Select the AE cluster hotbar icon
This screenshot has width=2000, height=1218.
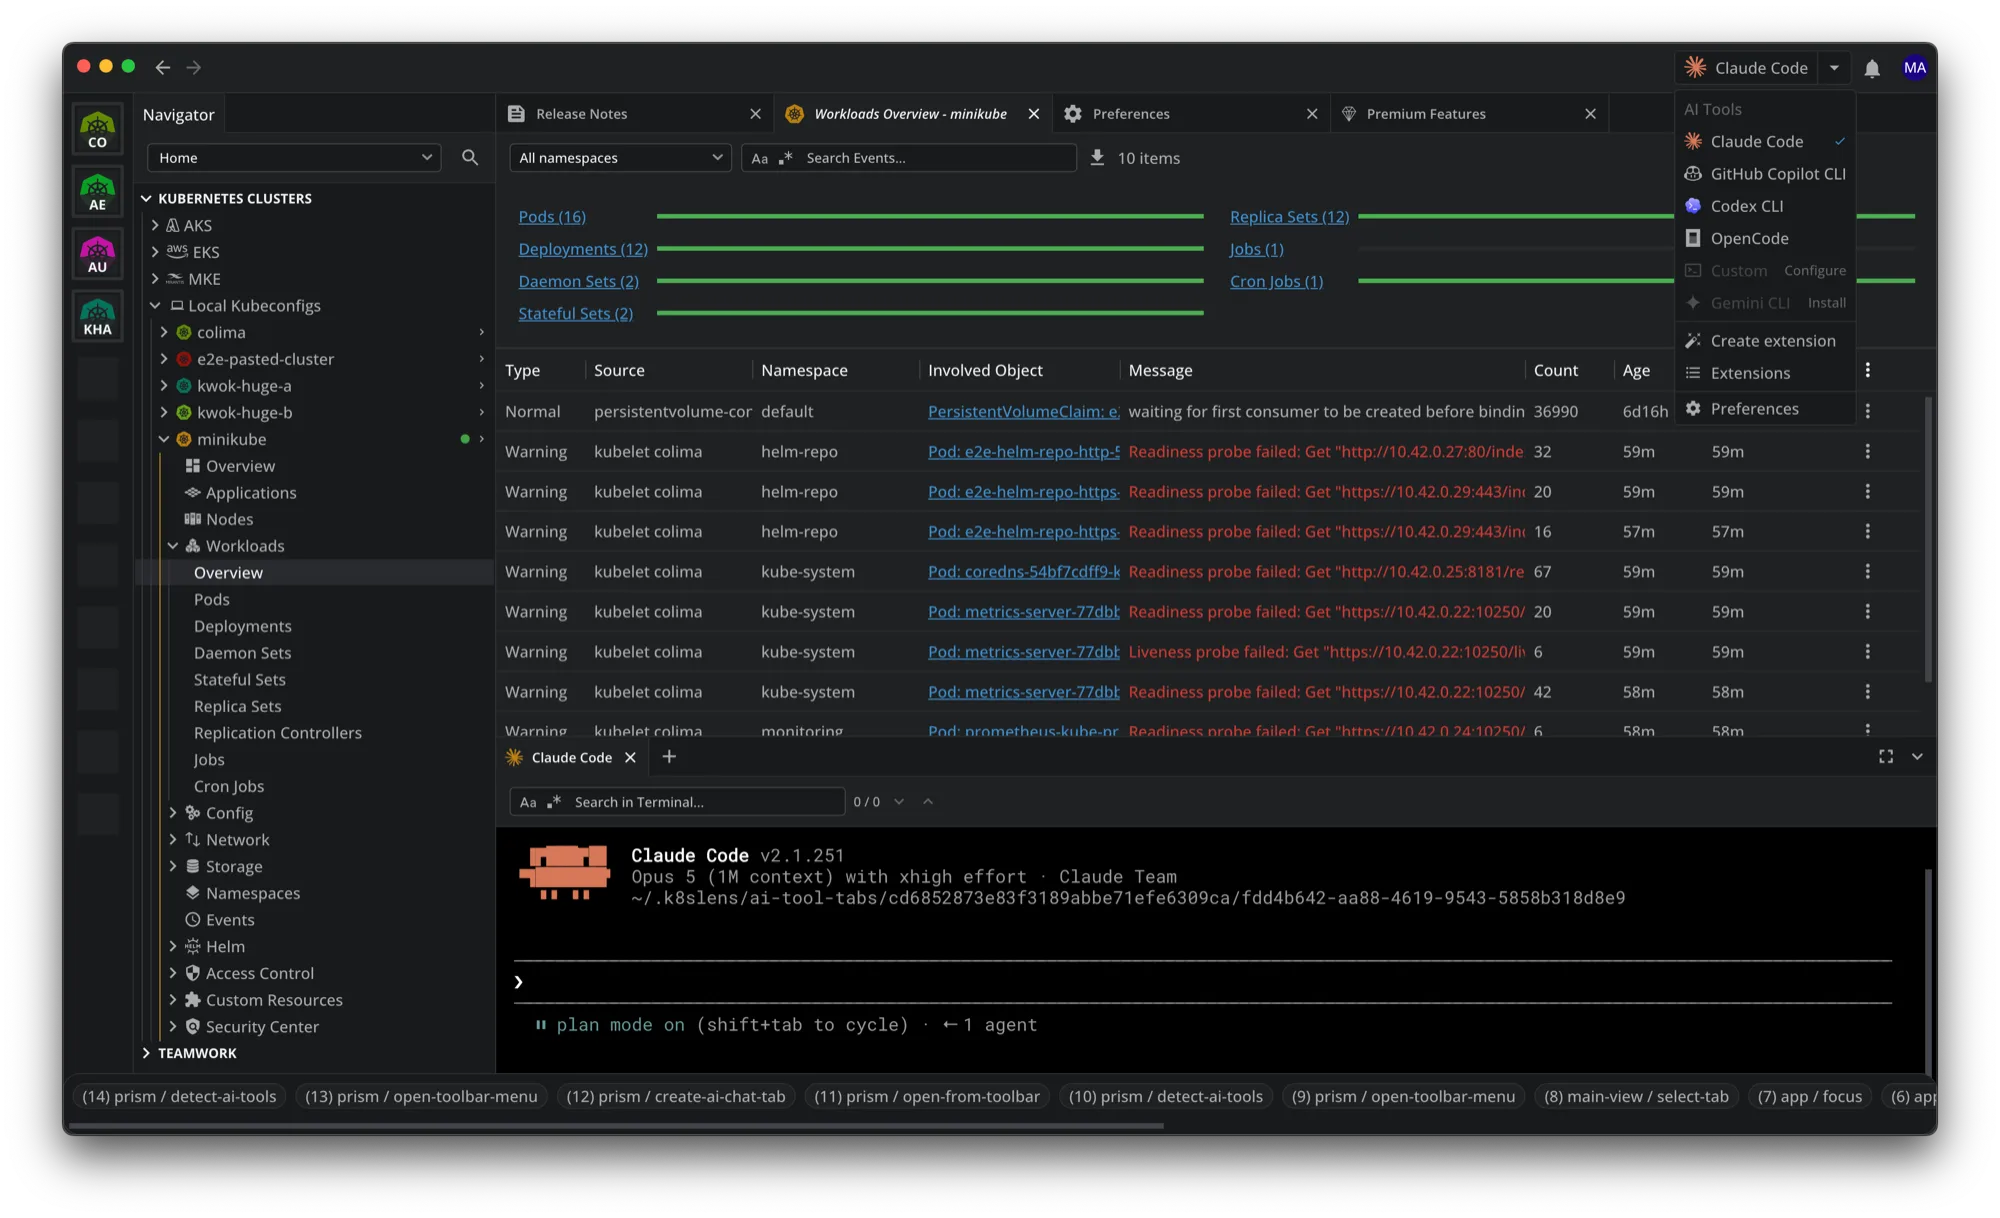click(97, 192)
